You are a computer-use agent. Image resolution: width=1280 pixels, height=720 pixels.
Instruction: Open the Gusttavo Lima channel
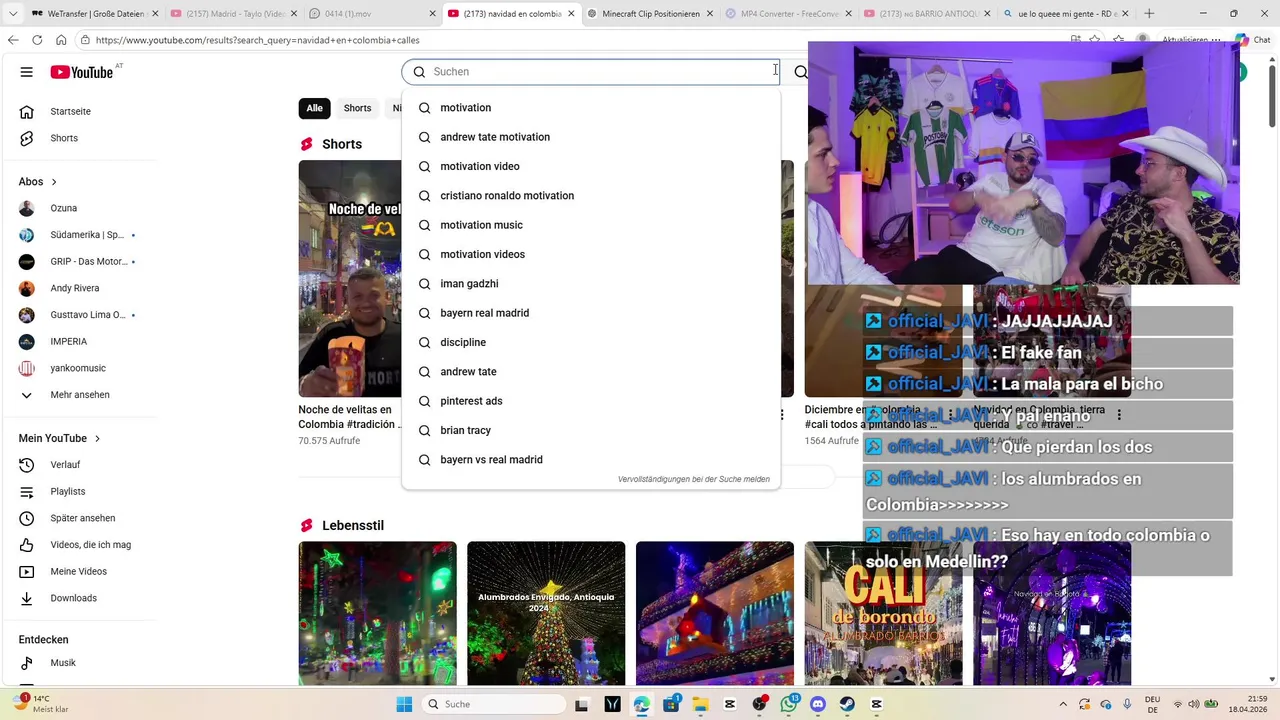pos(88,315)
